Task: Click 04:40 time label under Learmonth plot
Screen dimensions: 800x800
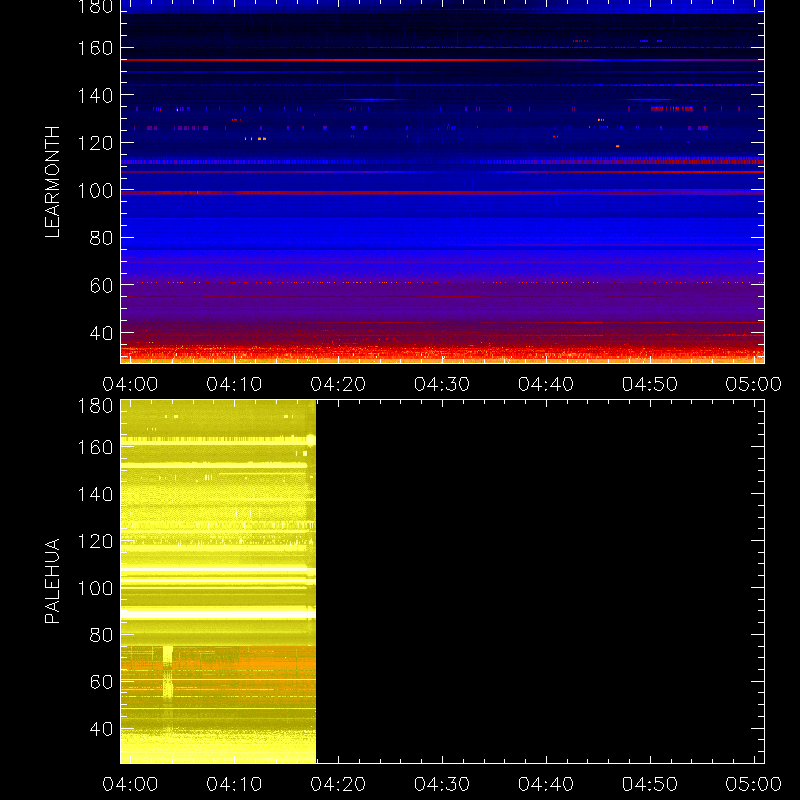Action: 546,384
